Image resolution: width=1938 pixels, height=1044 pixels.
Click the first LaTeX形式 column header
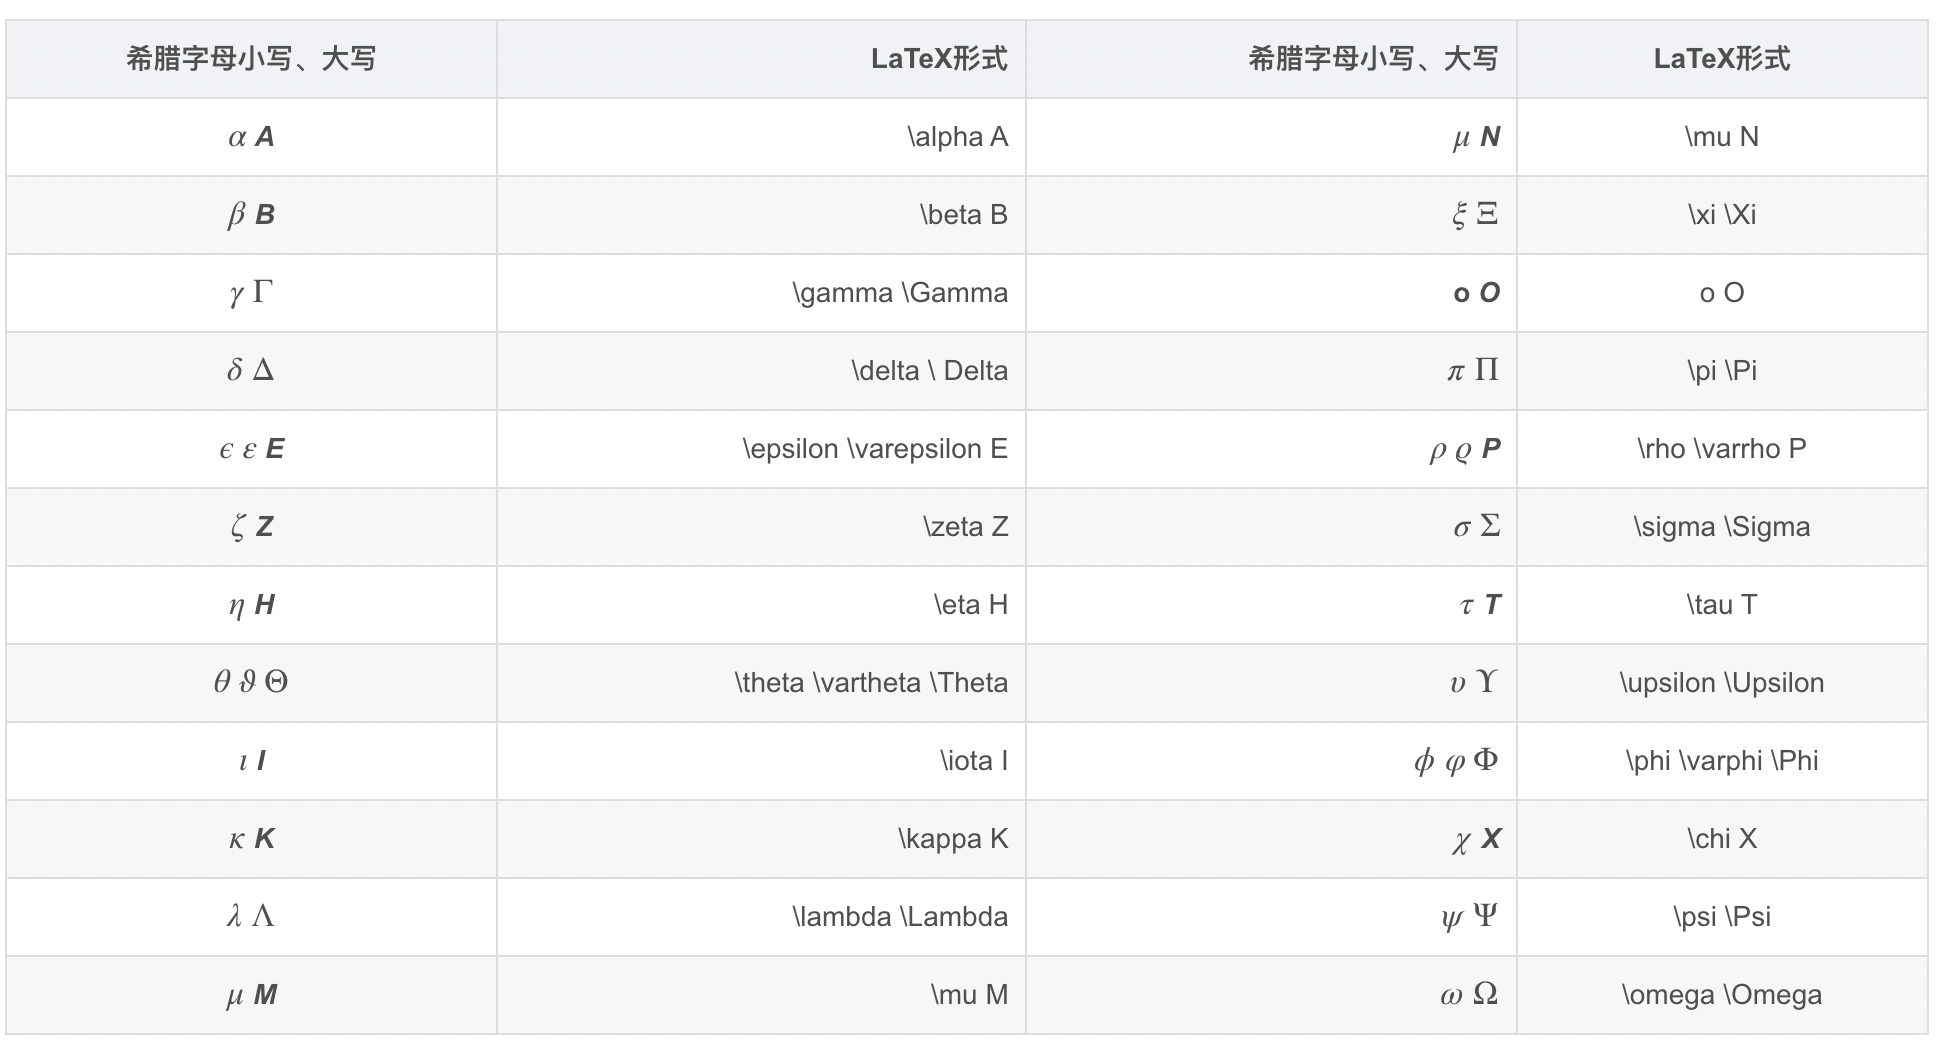pyautogui.click(x=761, y=59)
